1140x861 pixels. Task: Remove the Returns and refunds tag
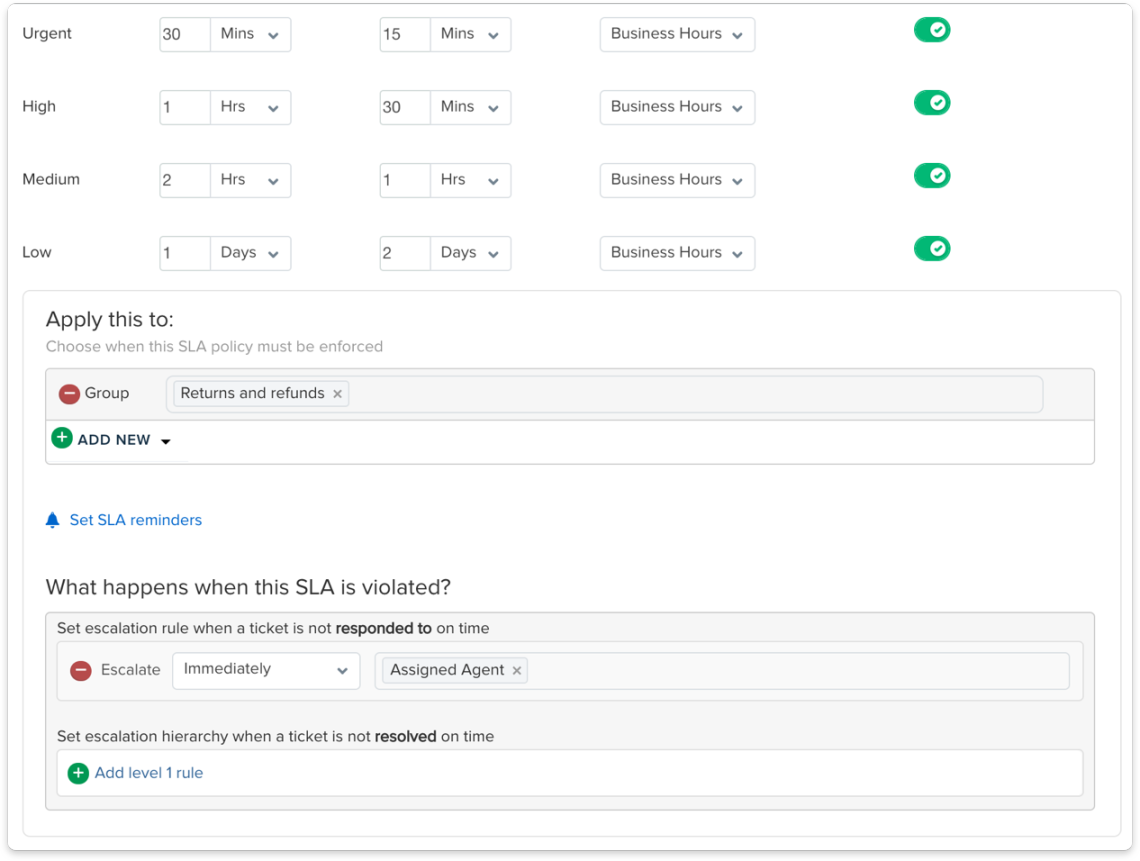click(x=338, y=393)
